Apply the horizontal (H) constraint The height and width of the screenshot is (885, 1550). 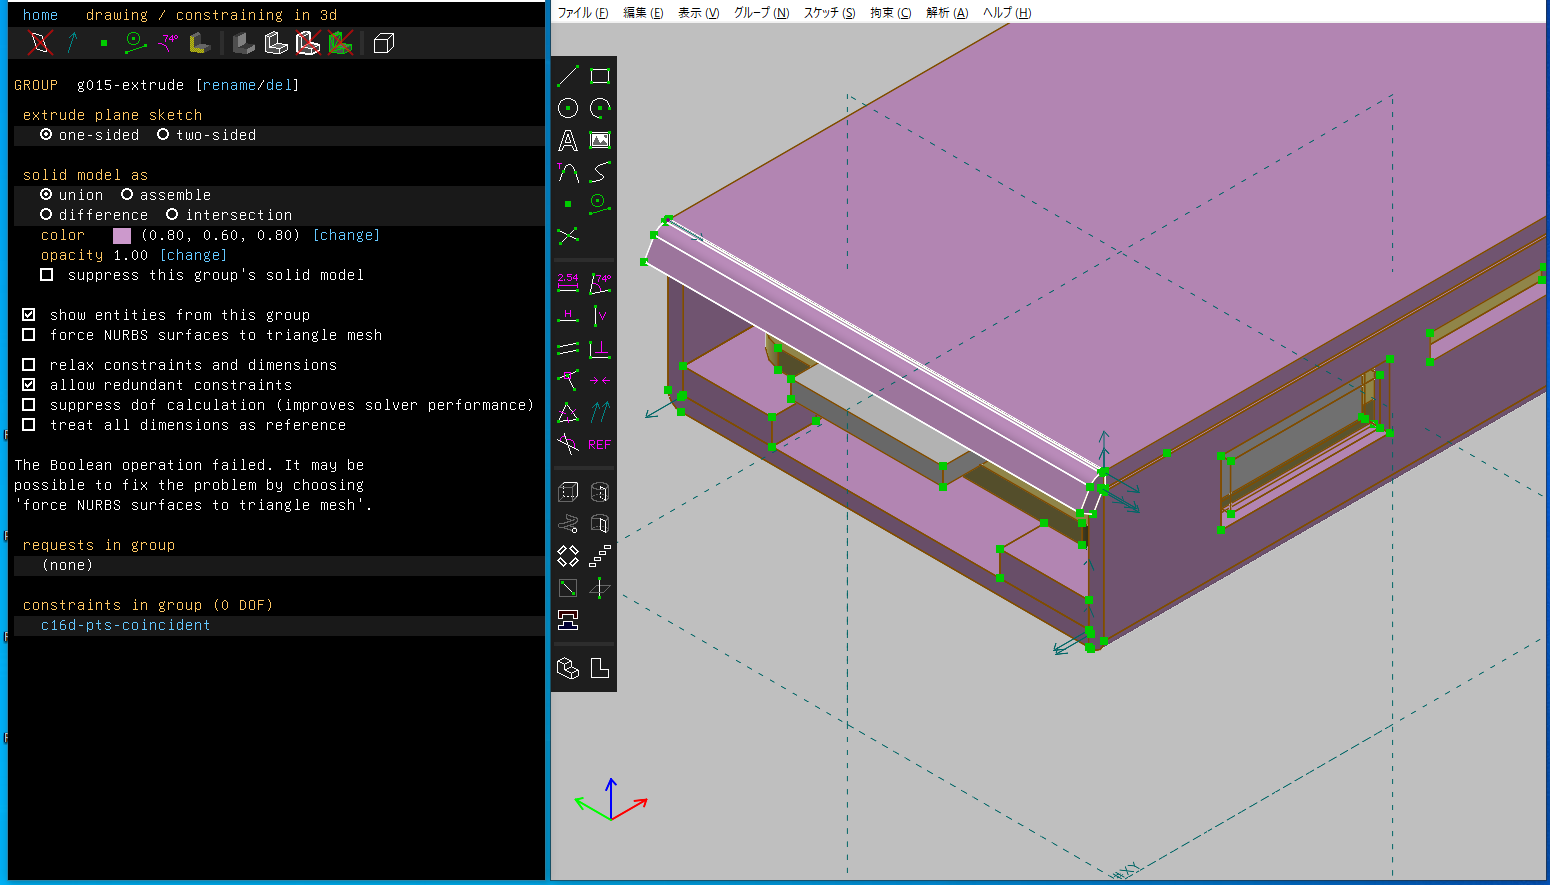[568, 316]
